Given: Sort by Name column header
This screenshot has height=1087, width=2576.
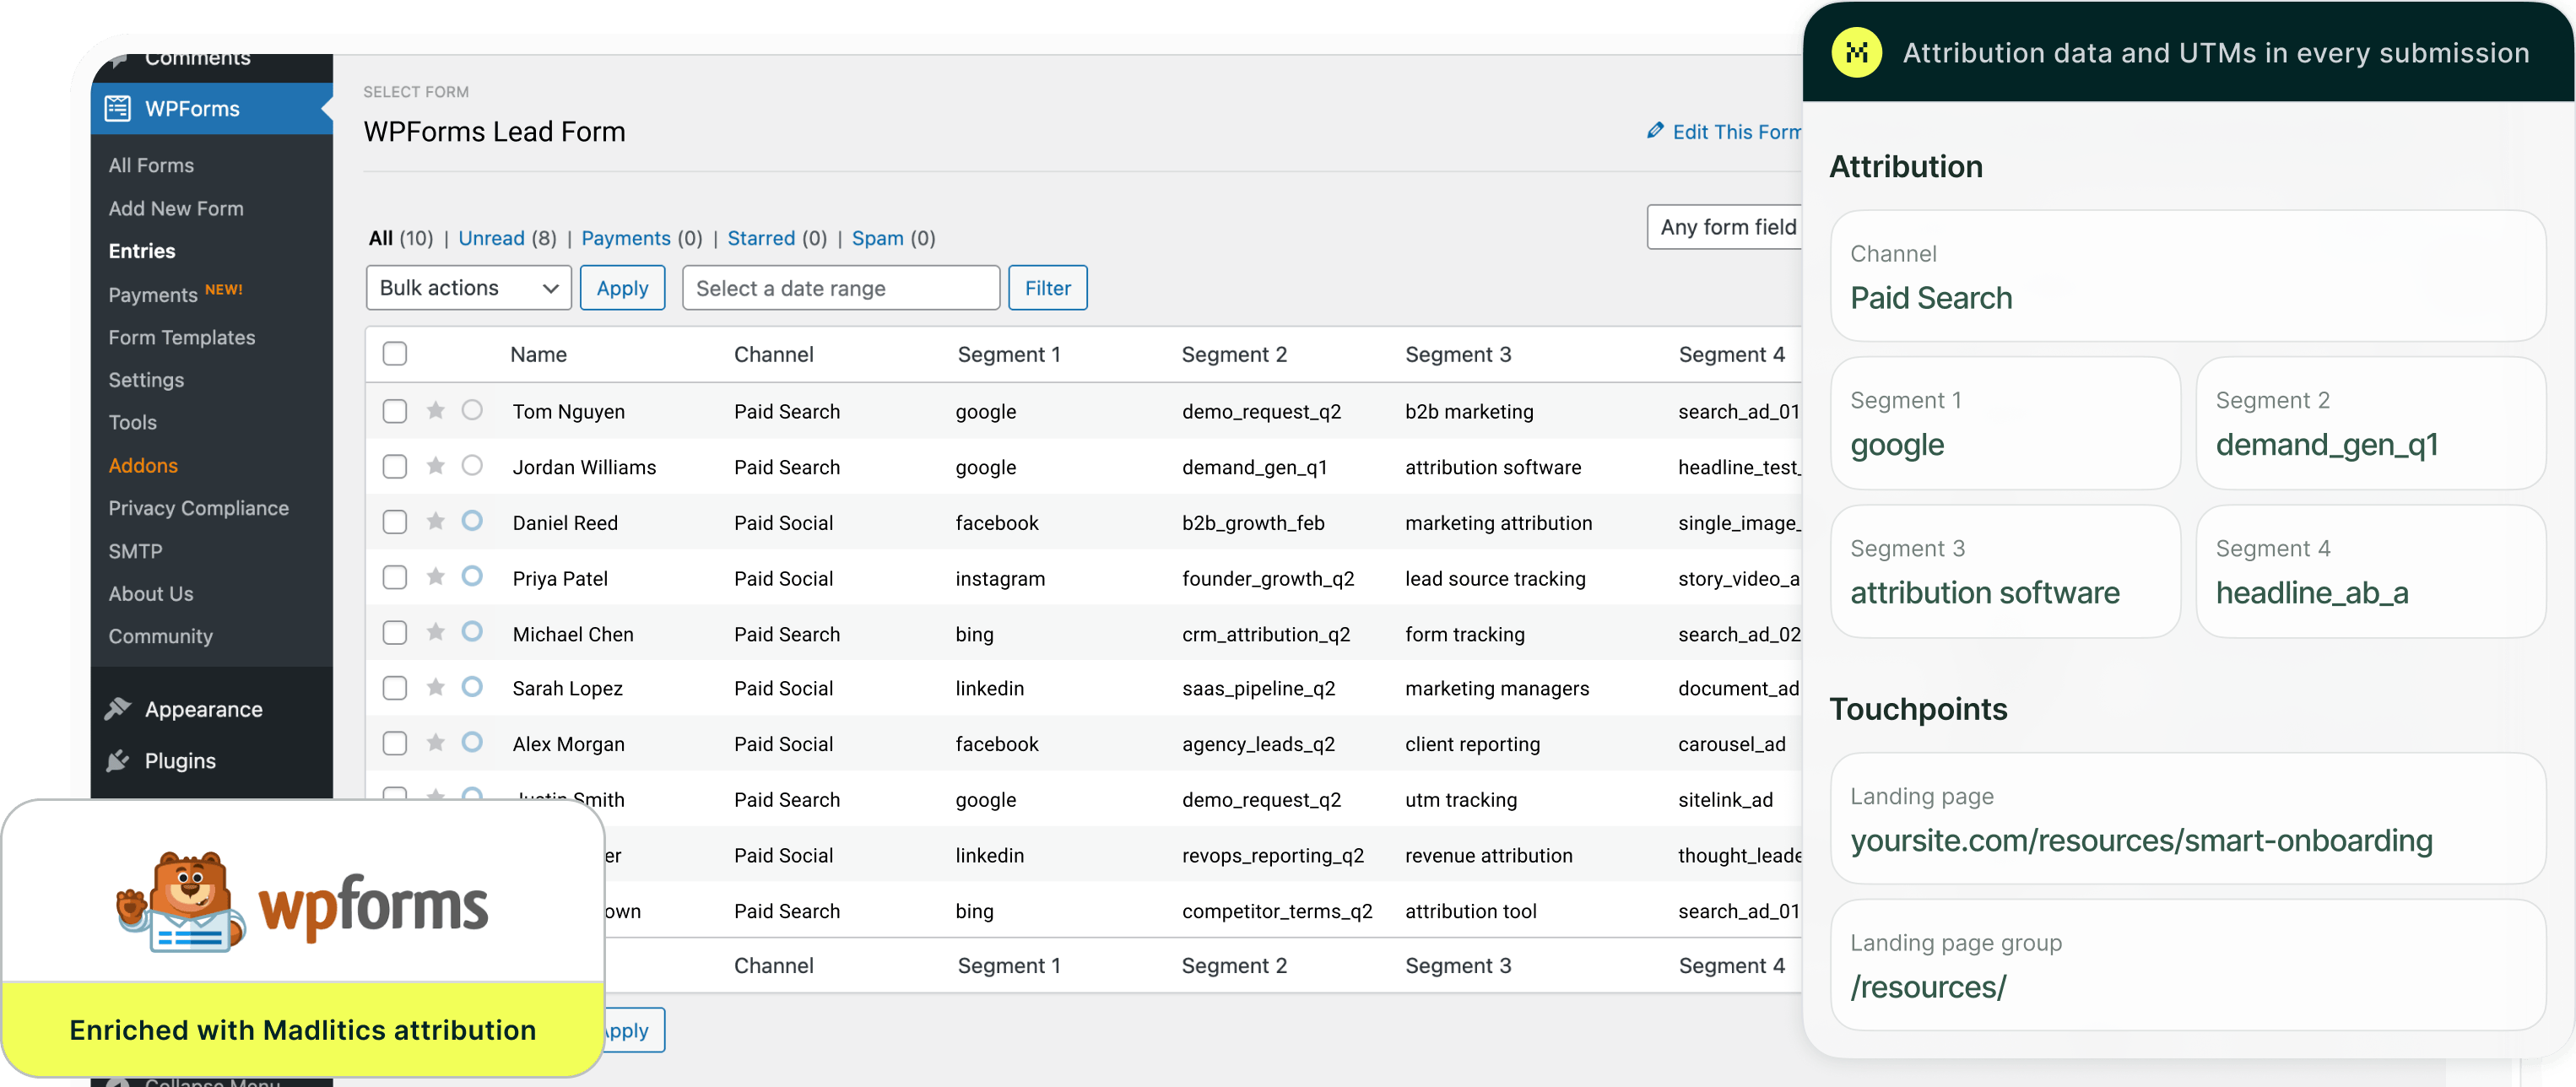Looking at the screenshot, I should (x=538, y=354).
